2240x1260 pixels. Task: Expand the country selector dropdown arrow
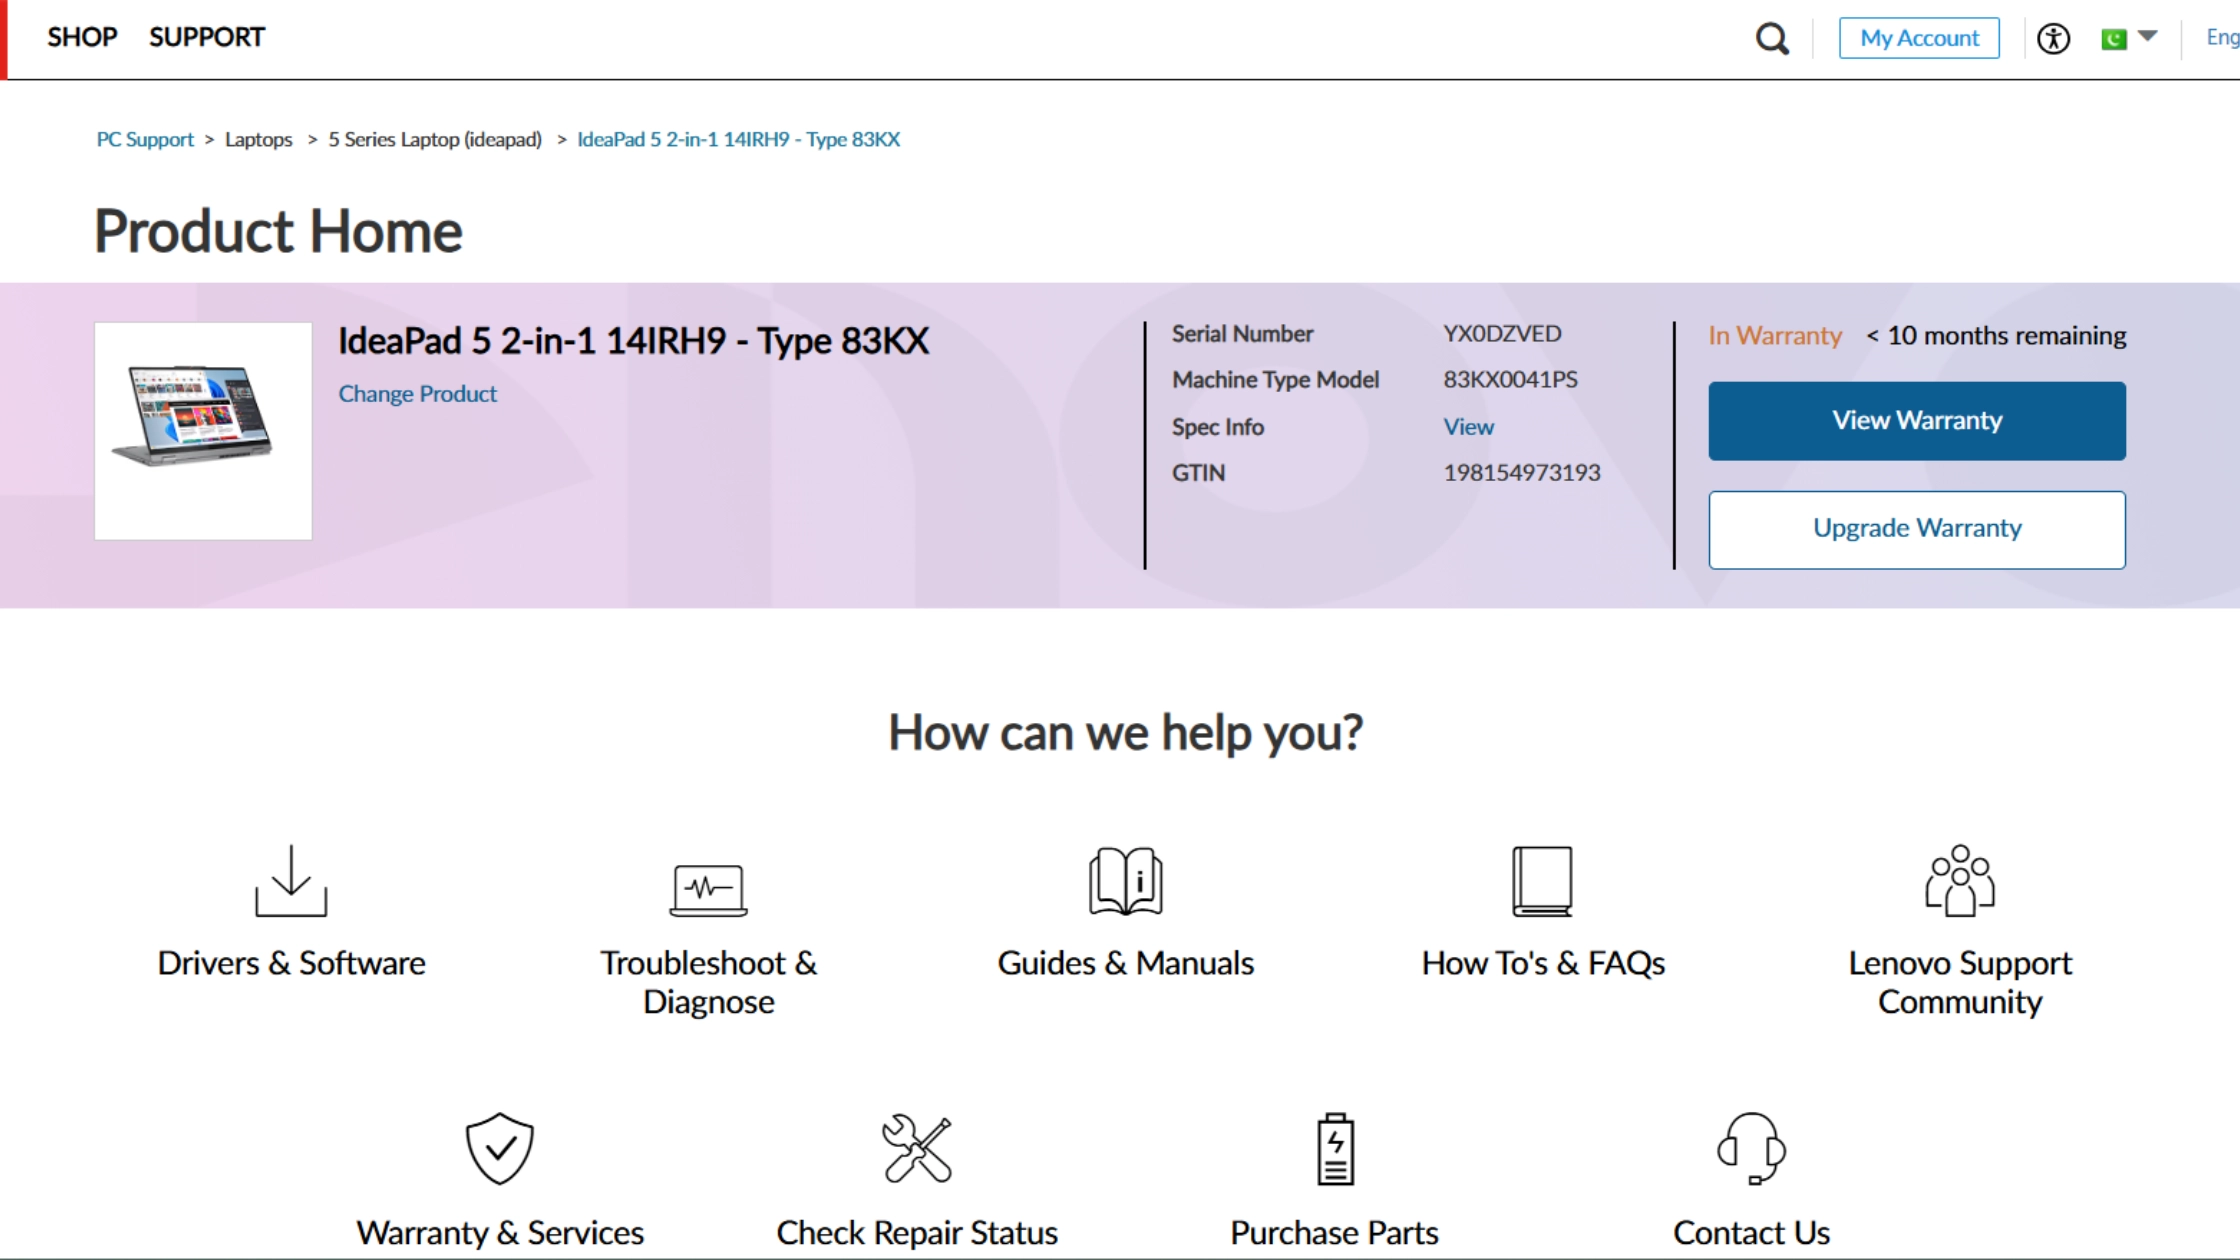pyautogui.click(x=2147, y=36)
